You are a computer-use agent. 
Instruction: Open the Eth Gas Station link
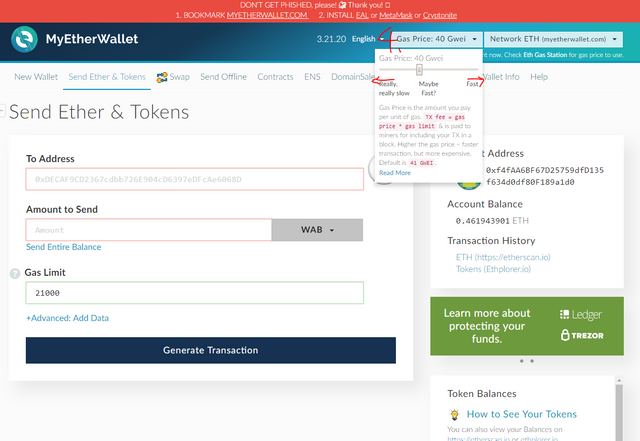545,55
